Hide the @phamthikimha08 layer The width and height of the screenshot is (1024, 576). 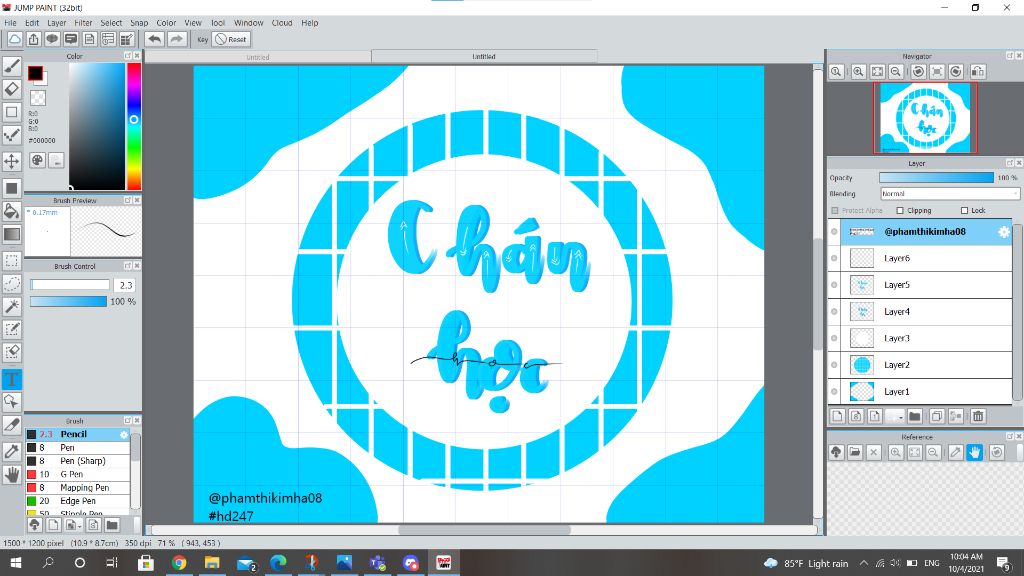(x=834, y=232)
